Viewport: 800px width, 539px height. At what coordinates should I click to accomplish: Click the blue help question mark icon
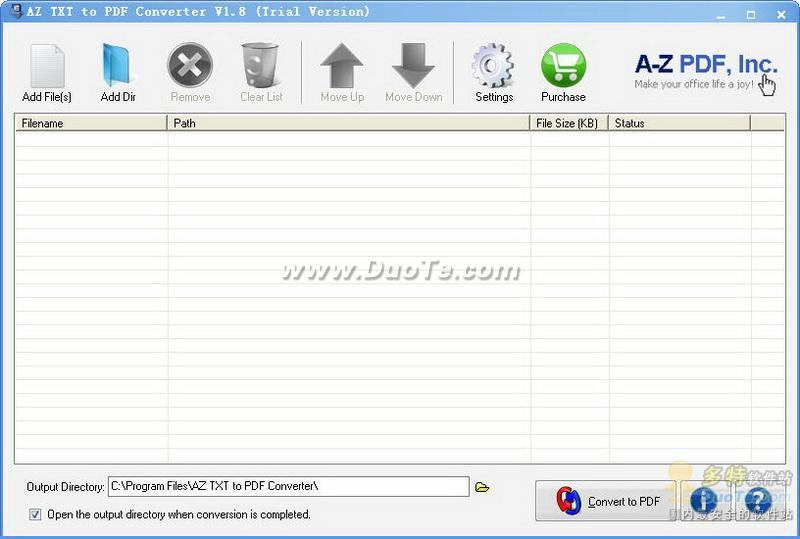[758, 500]
